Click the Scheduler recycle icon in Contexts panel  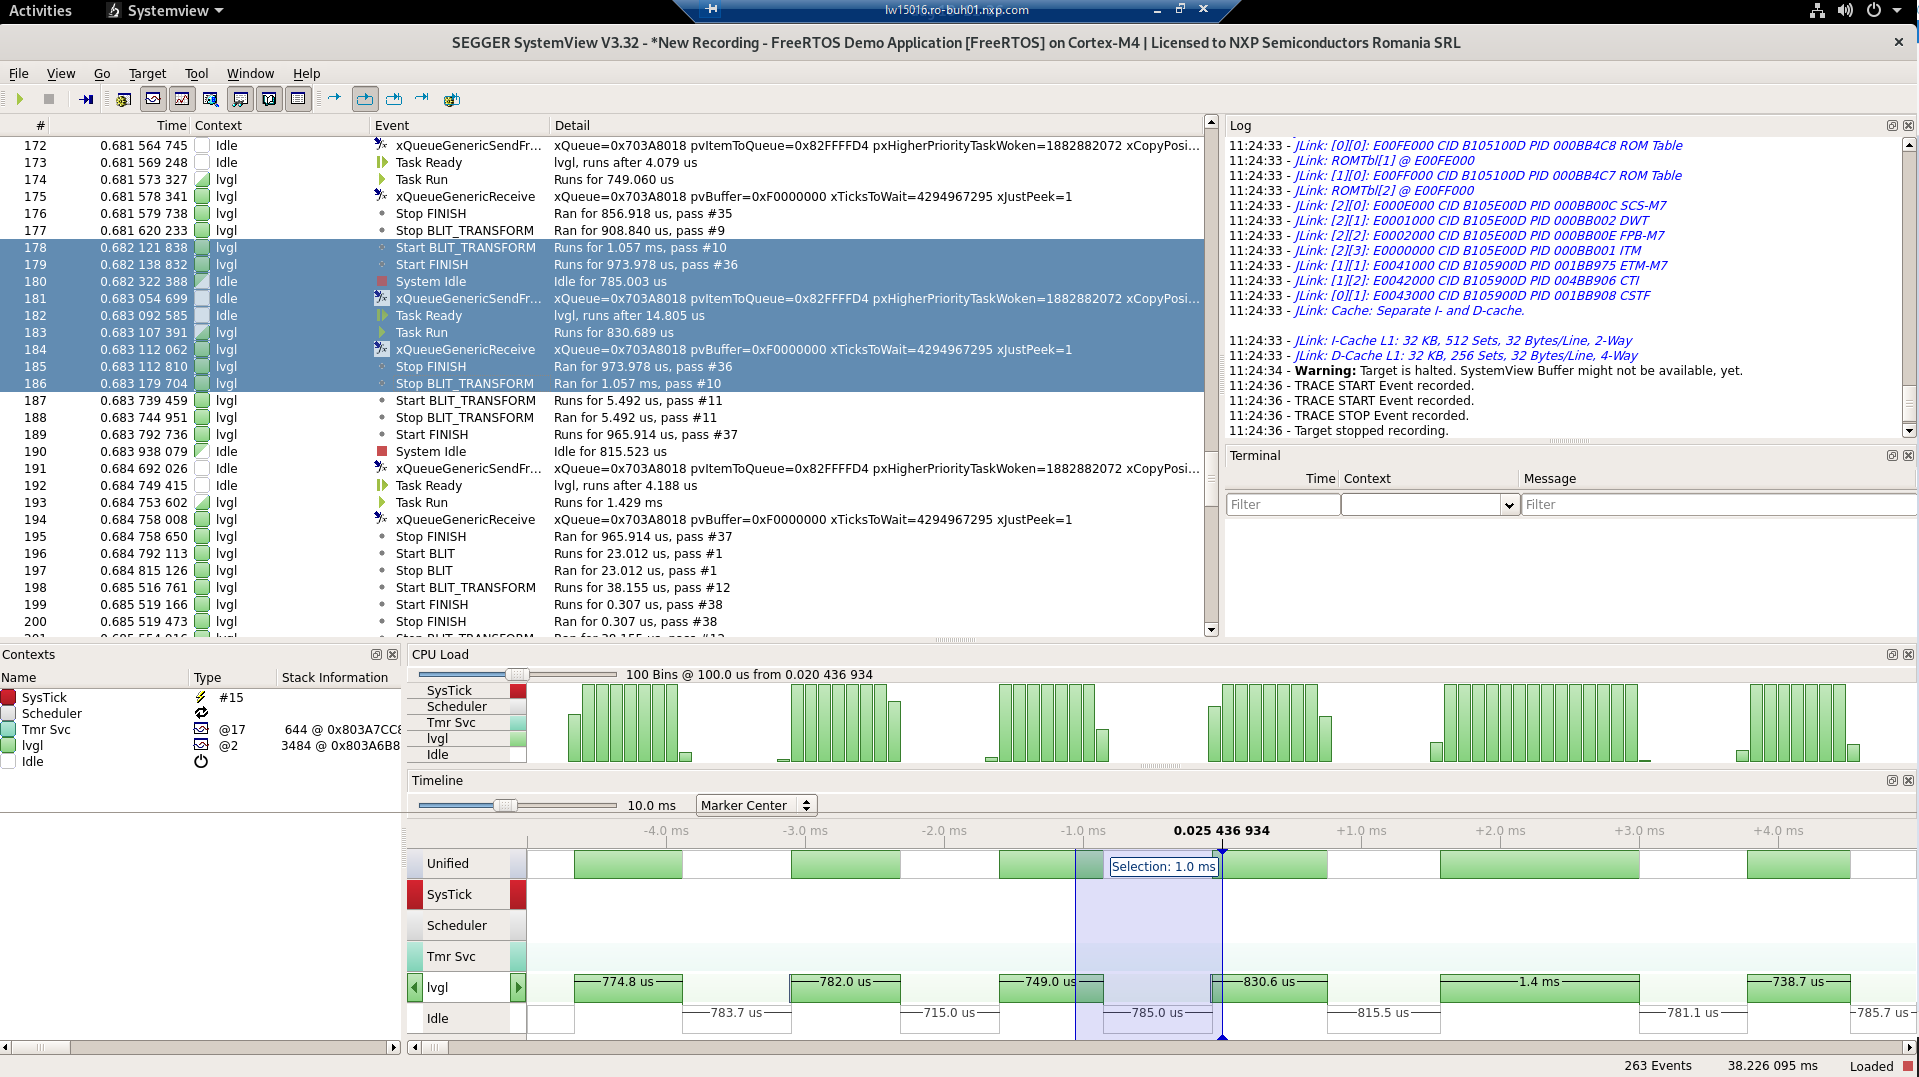(201, 713)
